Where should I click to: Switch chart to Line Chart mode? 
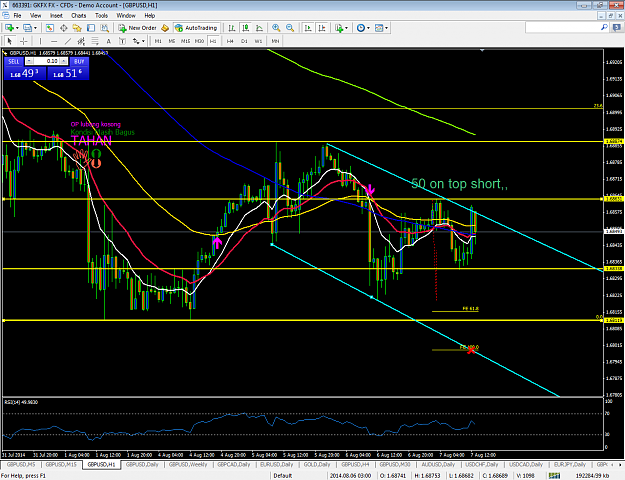click(x=259, y=28)
